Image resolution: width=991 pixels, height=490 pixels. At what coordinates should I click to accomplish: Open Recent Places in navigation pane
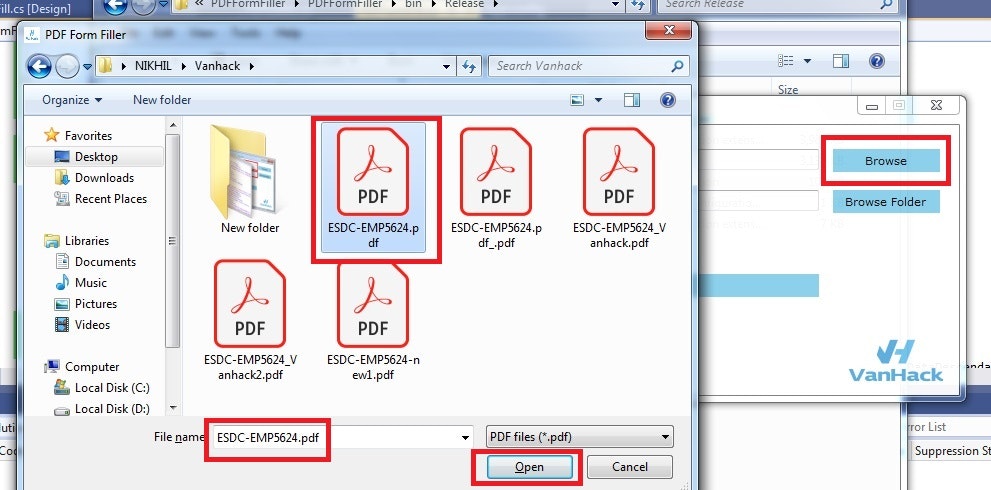[111, 199]
